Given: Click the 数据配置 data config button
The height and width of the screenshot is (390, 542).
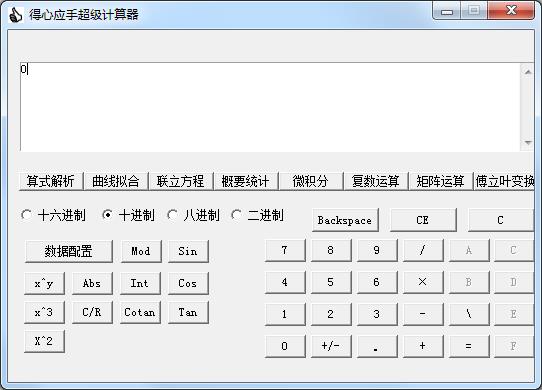Looking at the screenshot, I should pos(68,251).
